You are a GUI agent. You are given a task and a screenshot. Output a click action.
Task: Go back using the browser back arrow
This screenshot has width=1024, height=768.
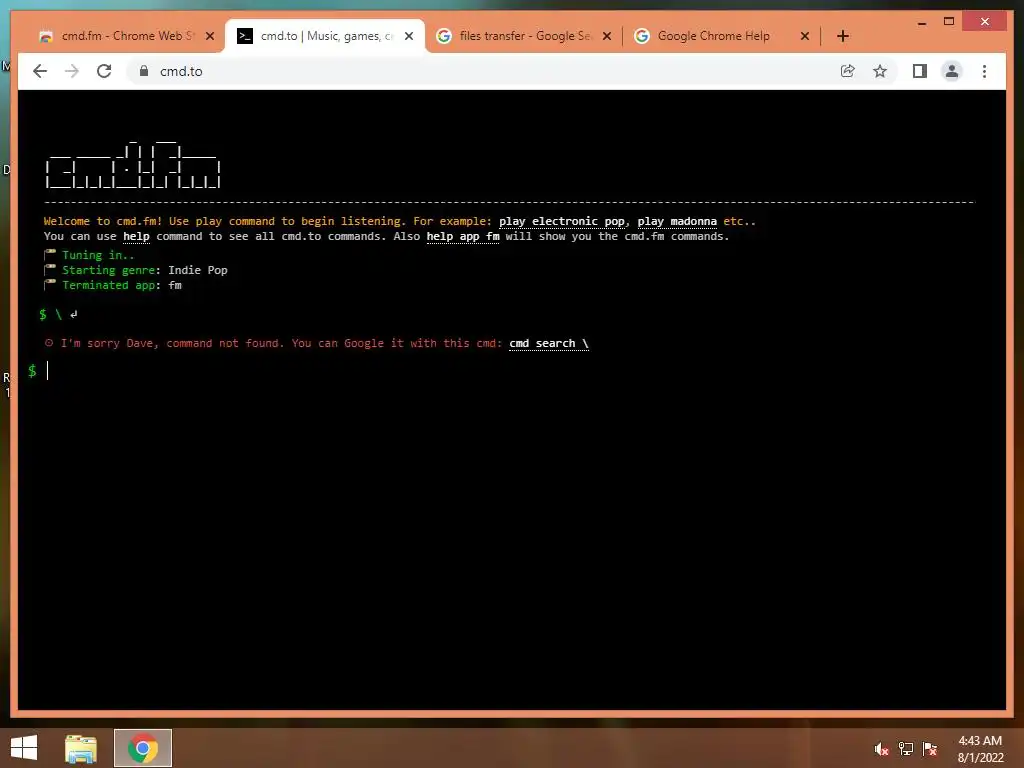point(40,71)
